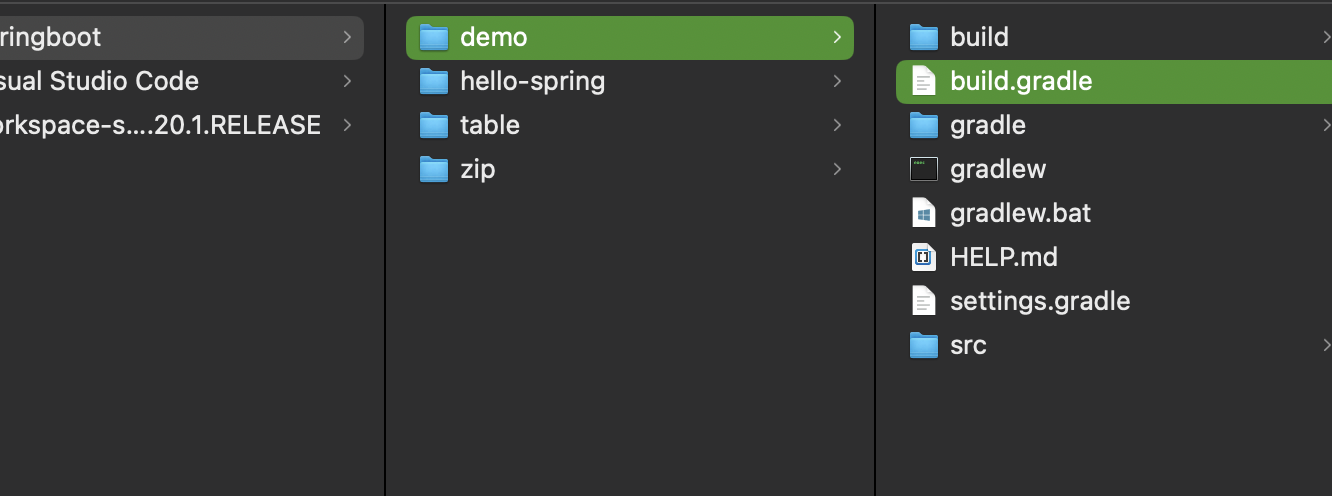Click the gradlew.bat Windows batch file icon

[x=924, y=213]
